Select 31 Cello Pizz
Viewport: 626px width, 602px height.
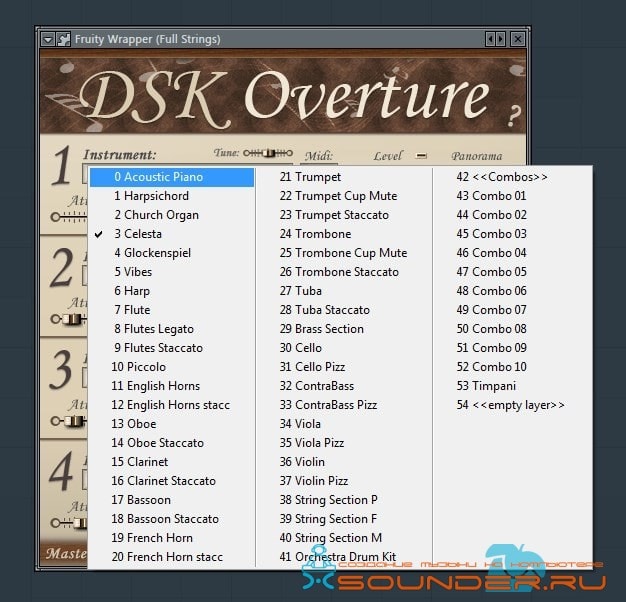coord(344,367)
